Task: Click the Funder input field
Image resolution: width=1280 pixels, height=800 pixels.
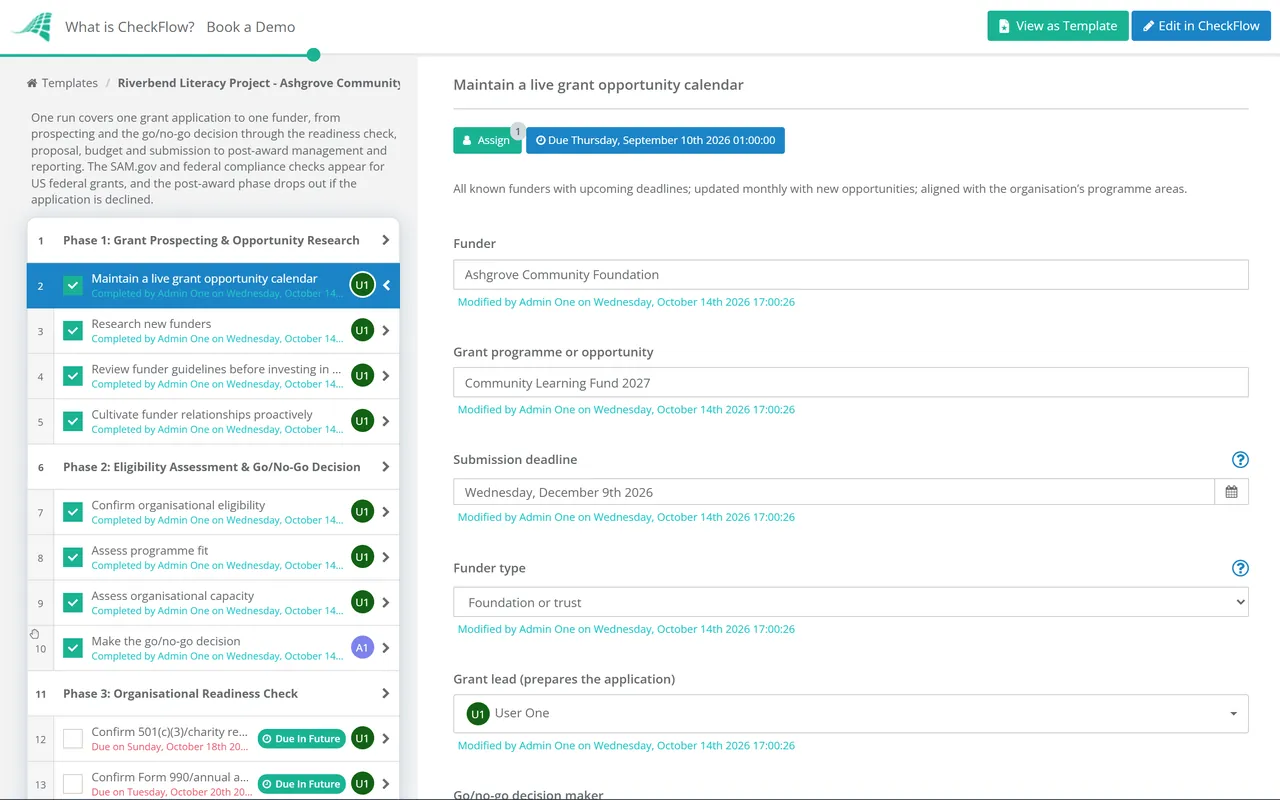Action: pos(851,275)
